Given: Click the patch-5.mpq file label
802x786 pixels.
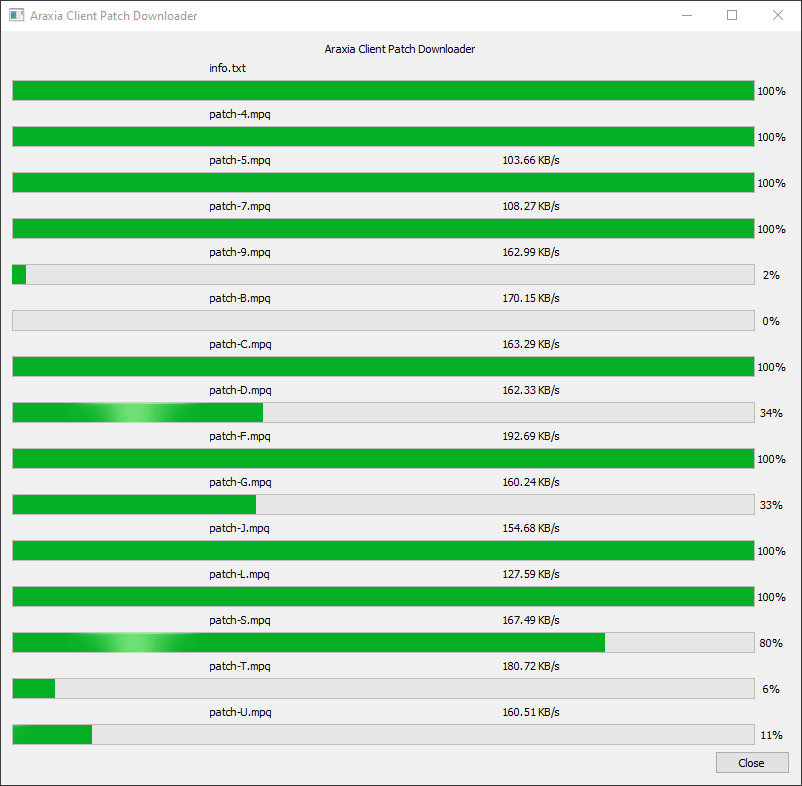Looking at the screenshot, I should [x=240, y=161].
